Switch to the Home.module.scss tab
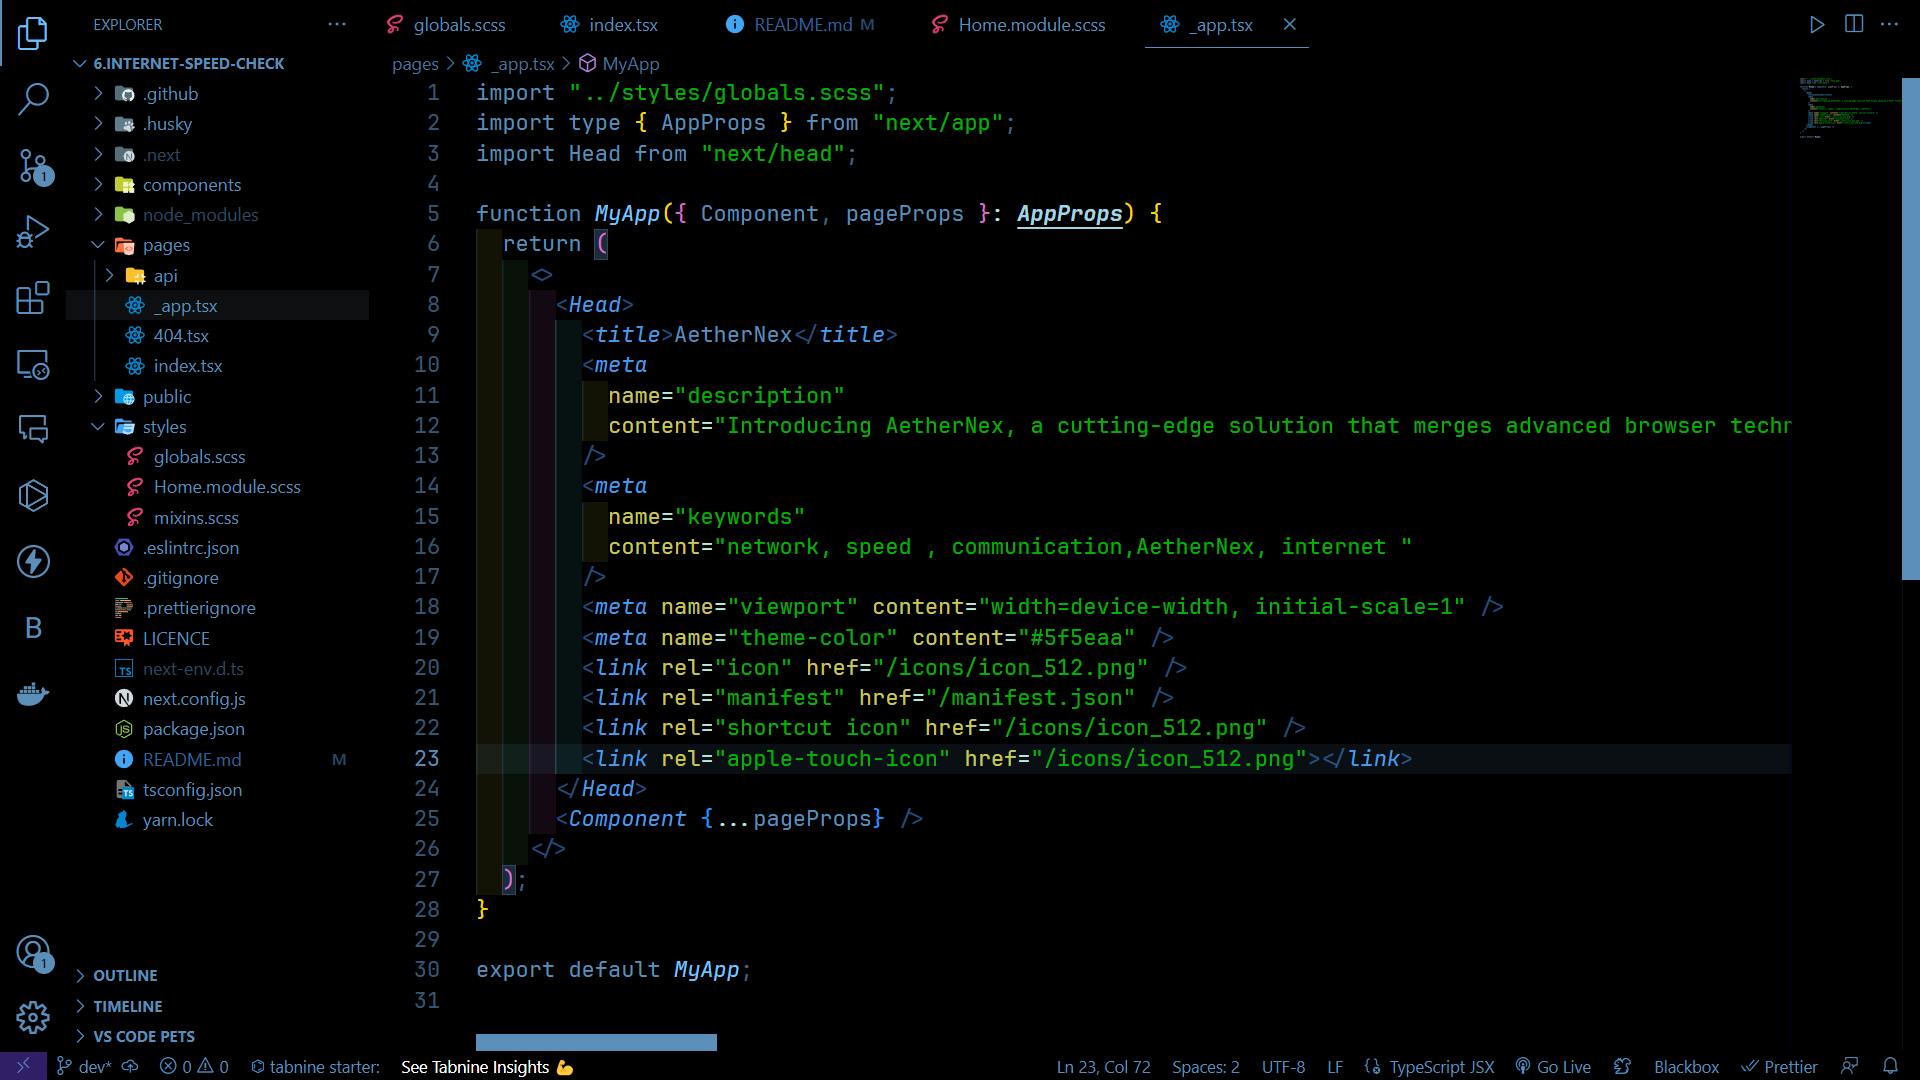This screenshot has width=1920, height=1080. click(x=1031, y=25)
